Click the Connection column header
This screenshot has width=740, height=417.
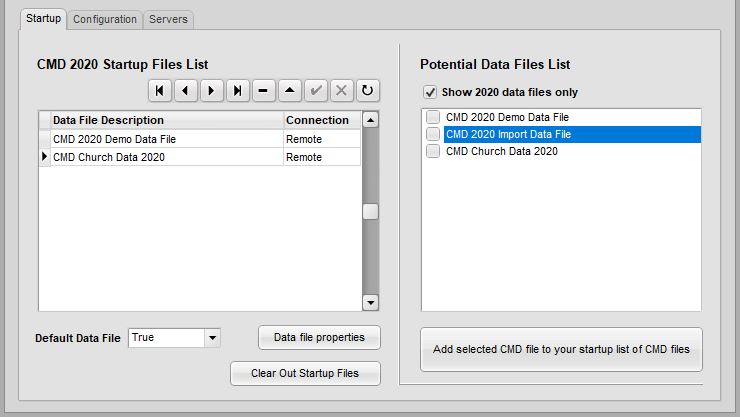click(x=322, y=120)
